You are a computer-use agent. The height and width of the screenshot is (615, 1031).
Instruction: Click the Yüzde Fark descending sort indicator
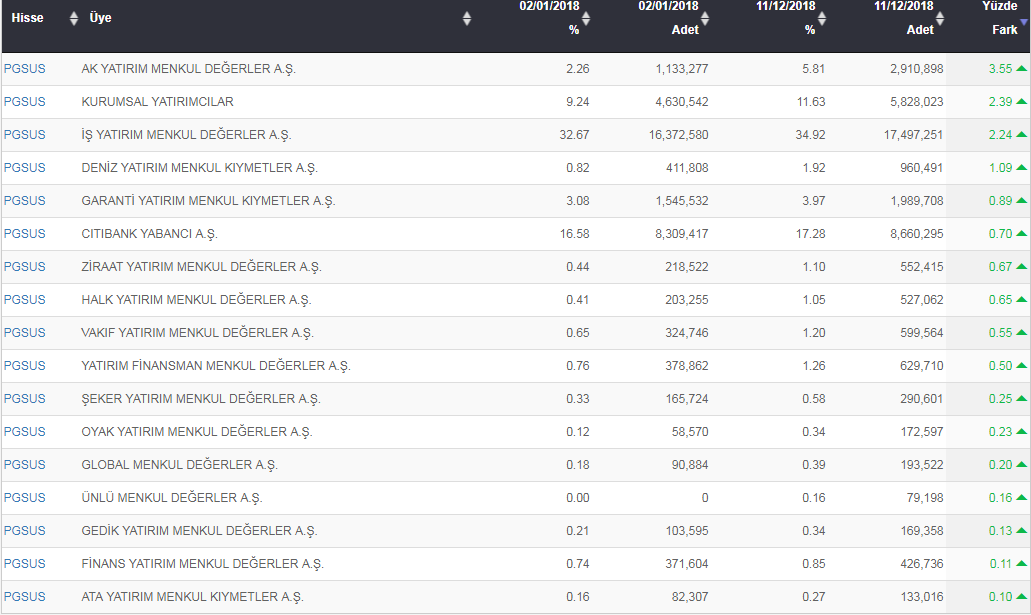(x=1024, y=23)
